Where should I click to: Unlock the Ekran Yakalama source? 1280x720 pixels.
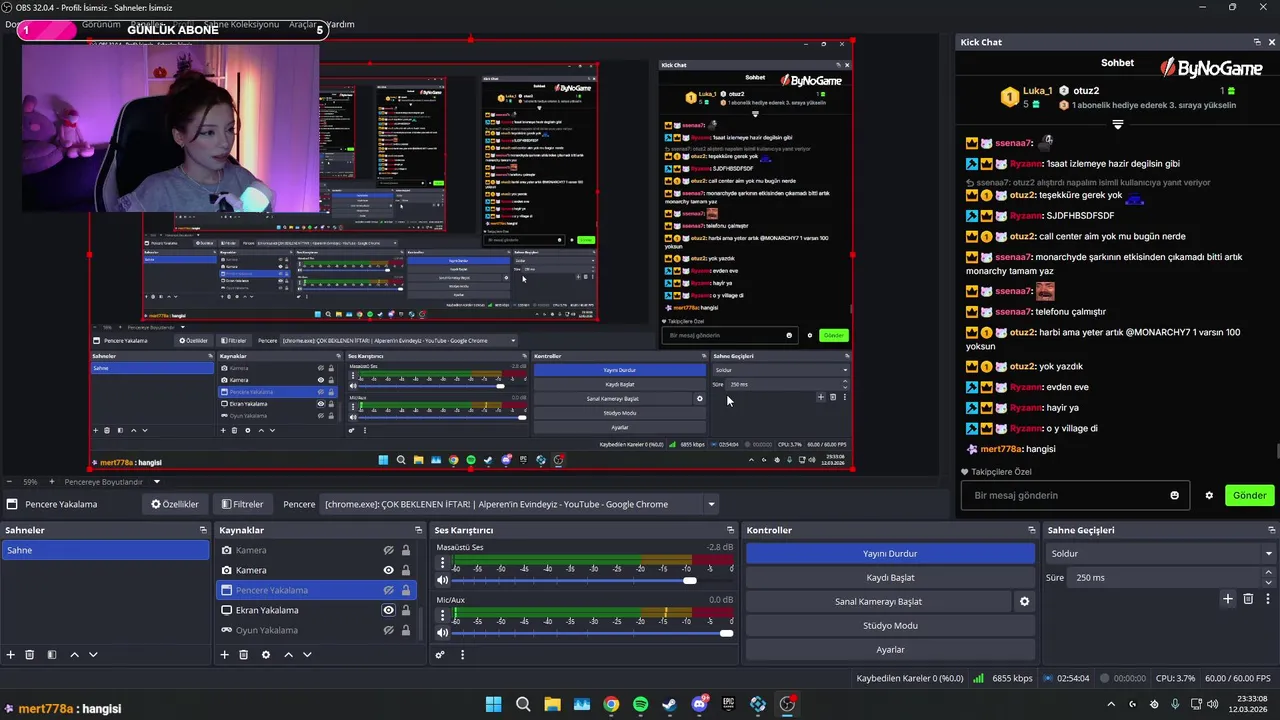(x=406, y=610)
